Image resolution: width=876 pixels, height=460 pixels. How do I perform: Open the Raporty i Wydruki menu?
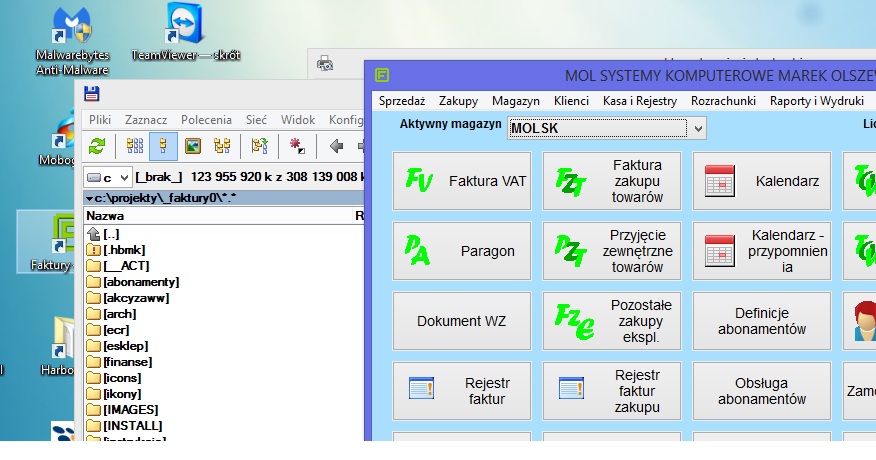click(817, 101)
